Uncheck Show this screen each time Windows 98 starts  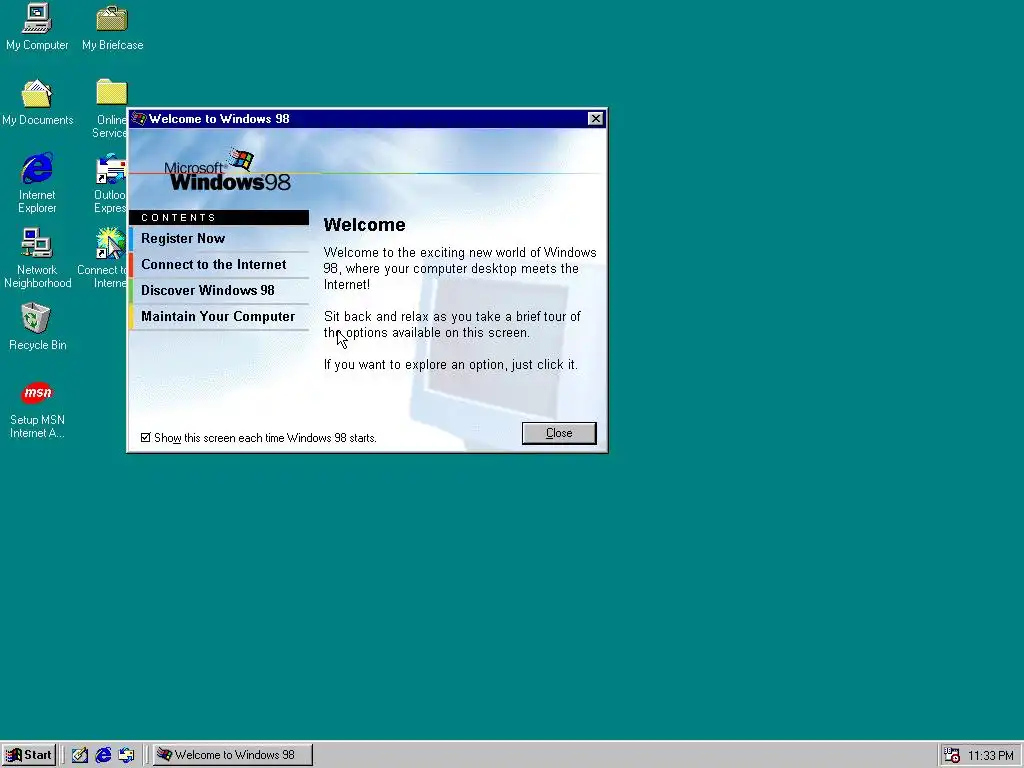point(146,438)
